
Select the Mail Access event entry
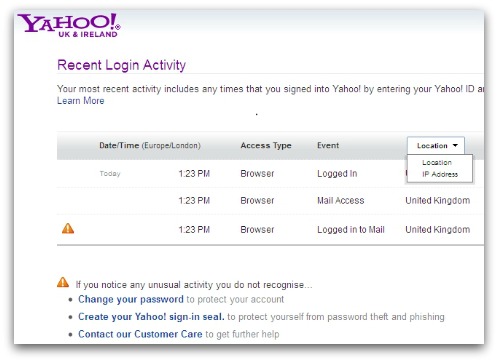341,200
